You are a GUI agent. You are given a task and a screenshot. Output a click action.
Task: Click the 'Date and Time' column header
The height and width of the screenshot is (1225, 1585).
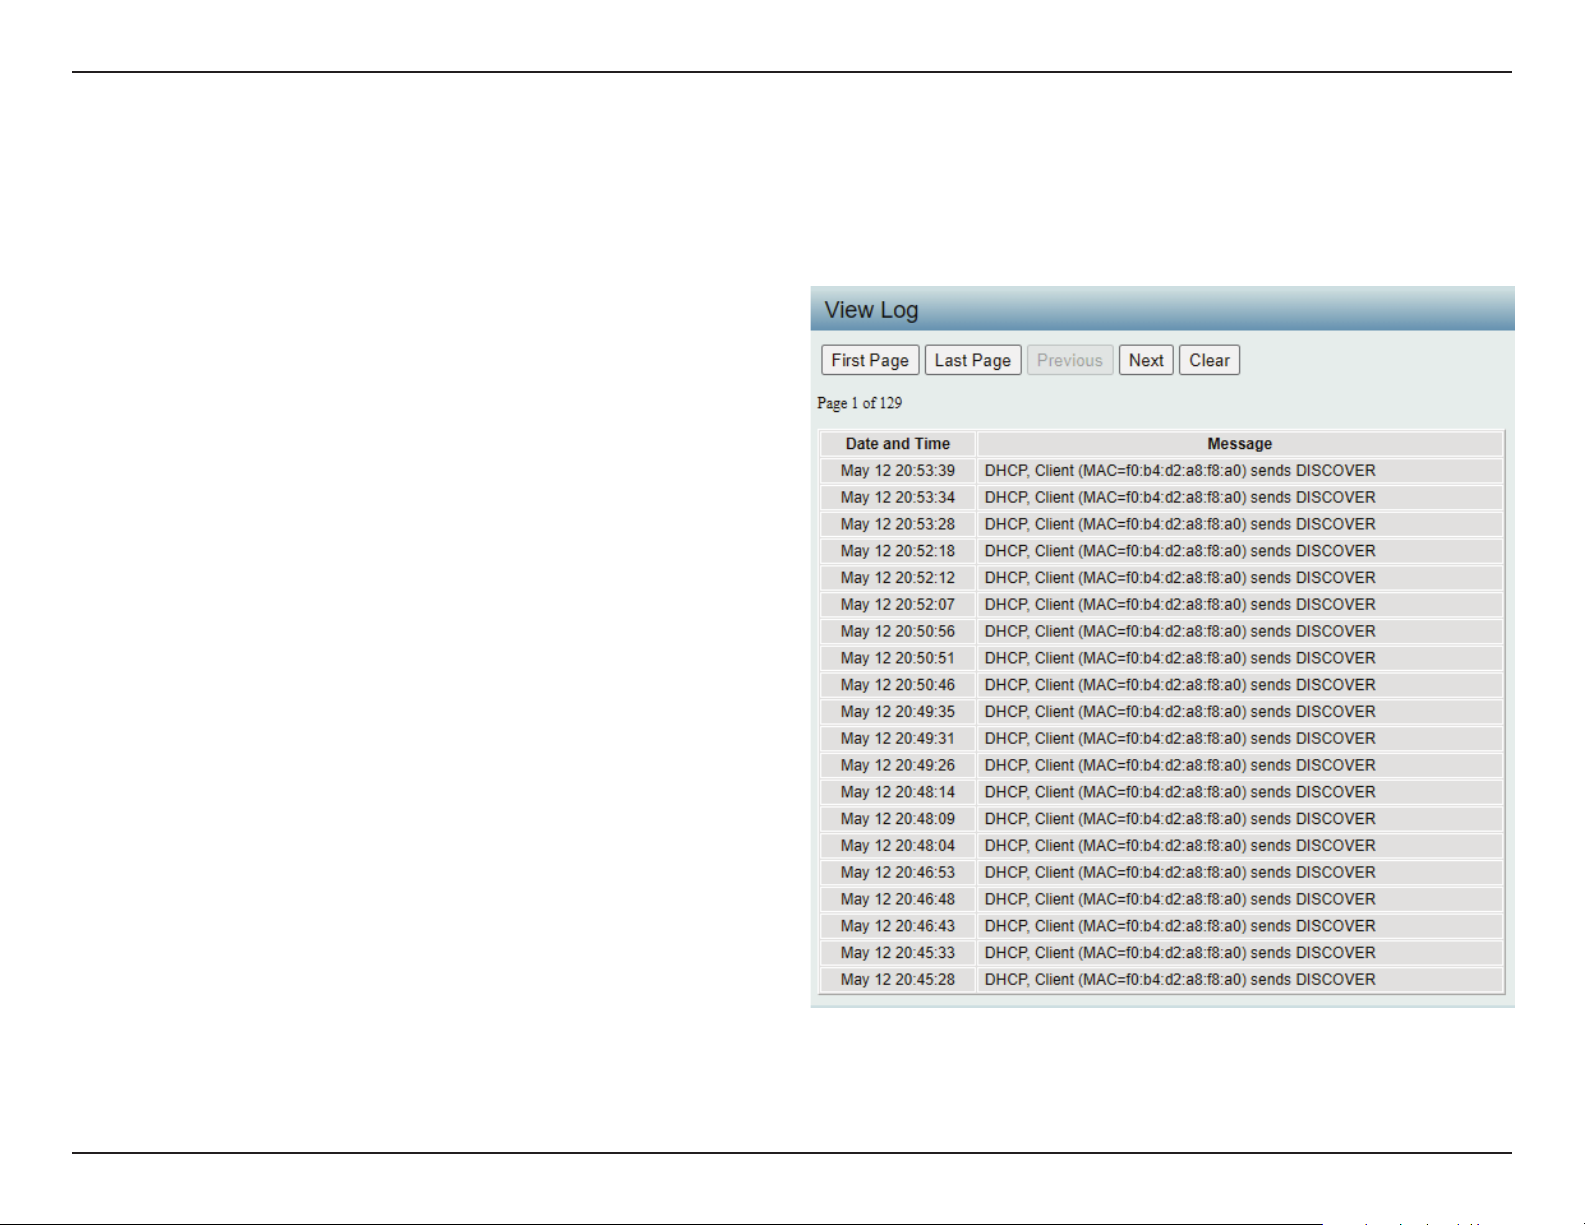898,444
